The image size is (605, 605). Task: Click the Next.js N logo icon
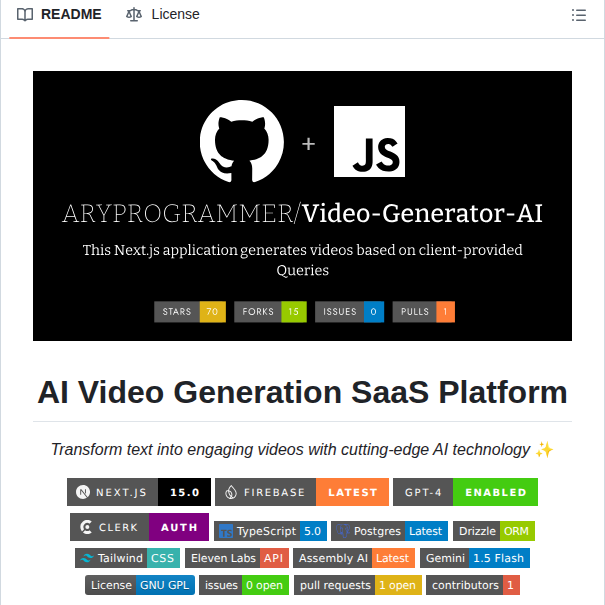coord(83,492)
